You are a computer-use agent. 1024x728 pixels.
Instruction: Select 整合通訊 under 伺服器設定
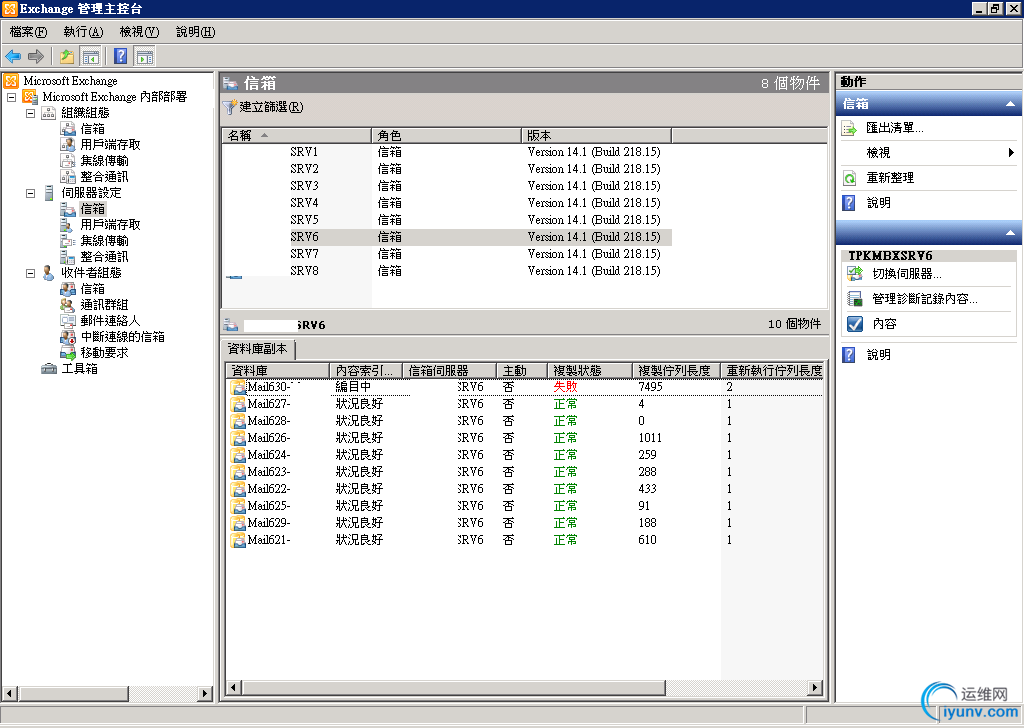pyautogui.click(x=104, y=257)
